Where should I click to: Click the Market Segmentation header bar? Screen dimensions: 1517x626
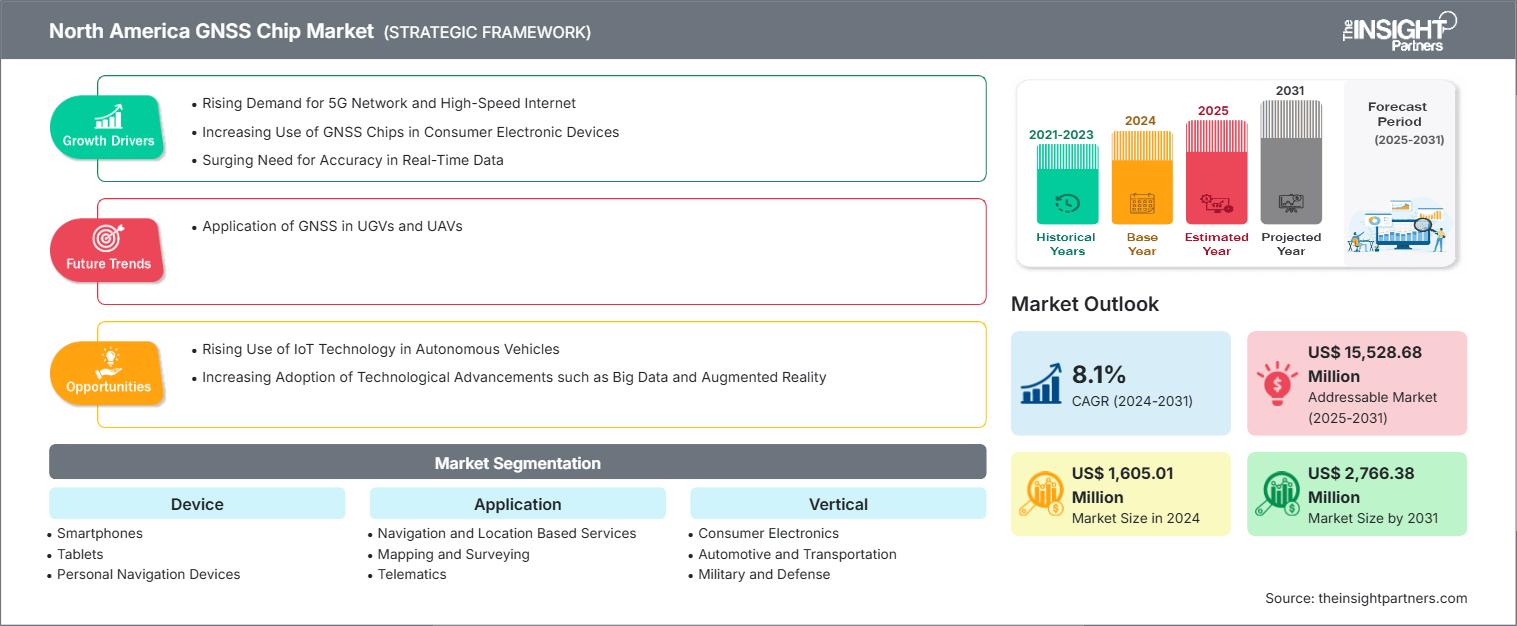coord(517,462)
